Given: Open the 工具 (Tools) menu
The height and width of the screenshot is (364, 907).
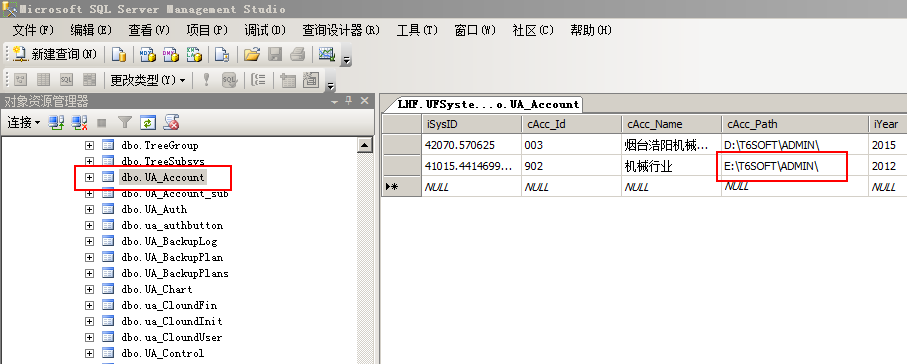Looking at the screenshot, I should pyautogui.click(x=417, y=30).
